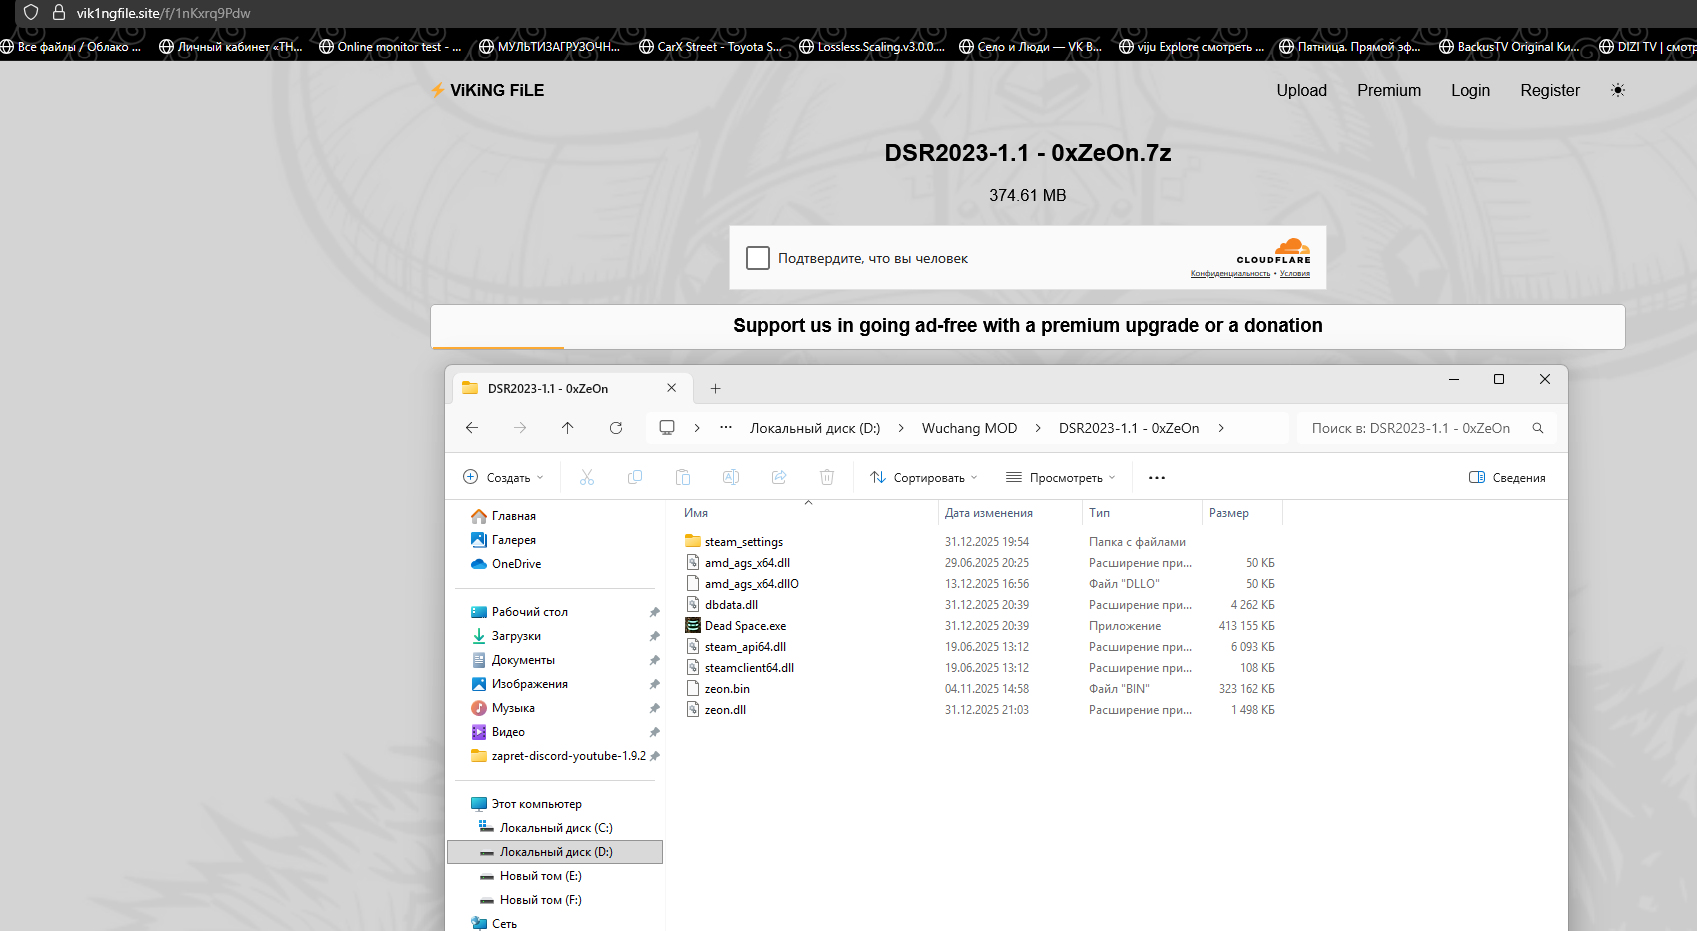Toggle the Сведения details pane
This screenshot has width=1697, height=931.
pyautogui.click(x=1507, y=478)
